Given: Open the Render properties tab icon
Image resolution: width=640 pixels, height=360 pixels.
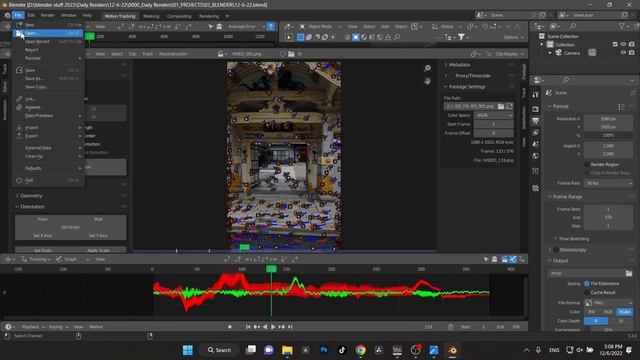Looking at the screenshot, I should (x=536, y=109).
